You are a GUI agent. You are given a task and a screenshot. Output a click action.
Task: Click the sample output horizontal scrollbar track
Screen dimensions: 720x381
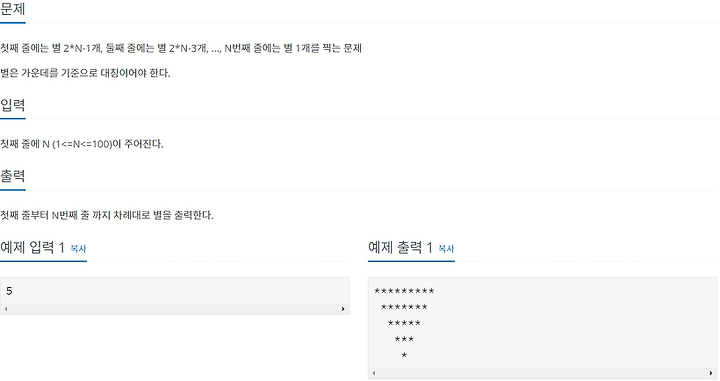[x=542, y=373]
